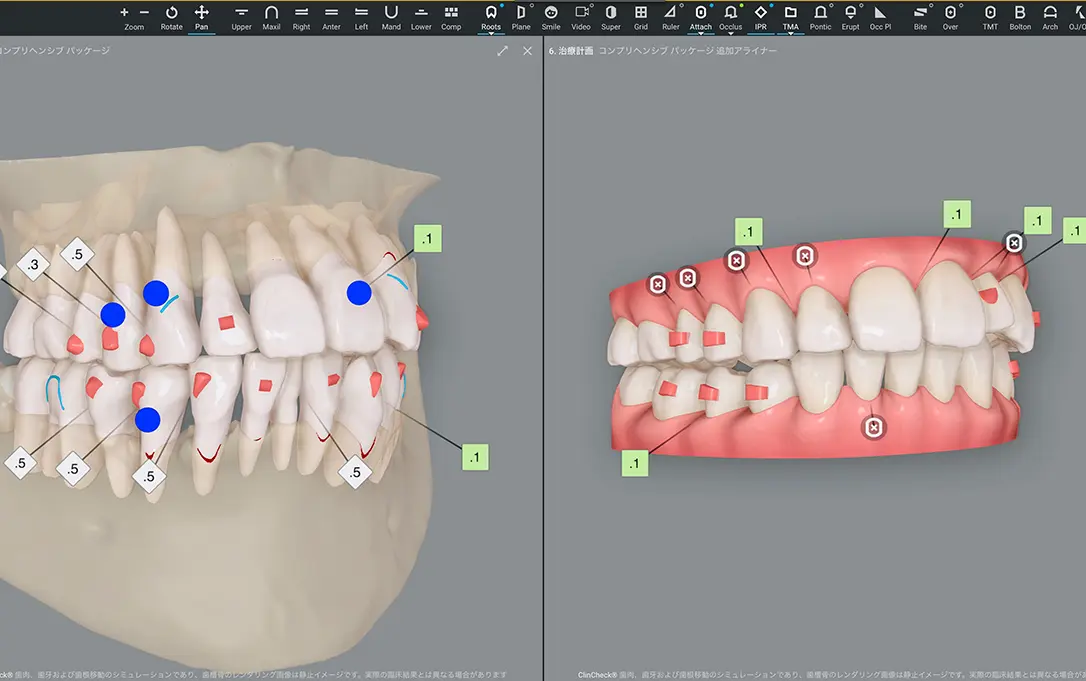The width and height of the screenshot is (1086, 681).
Task: Activate the Pan tool
Action: (x=201, y=16)
